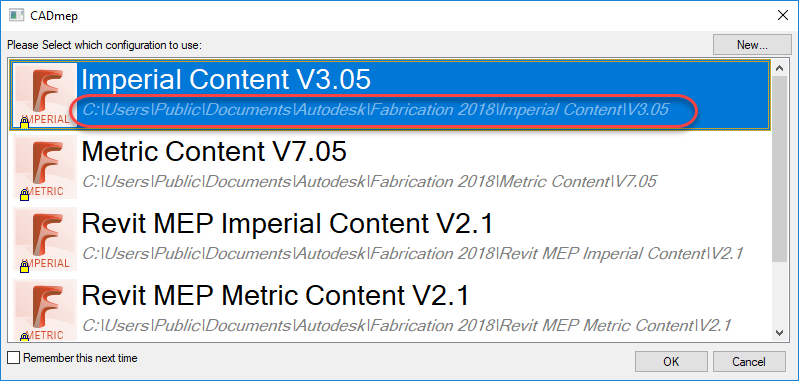The image size is (799, 381).
Task: Click the Imperial Content V3.05 Fabrication icon
Action: click(45, 95)
